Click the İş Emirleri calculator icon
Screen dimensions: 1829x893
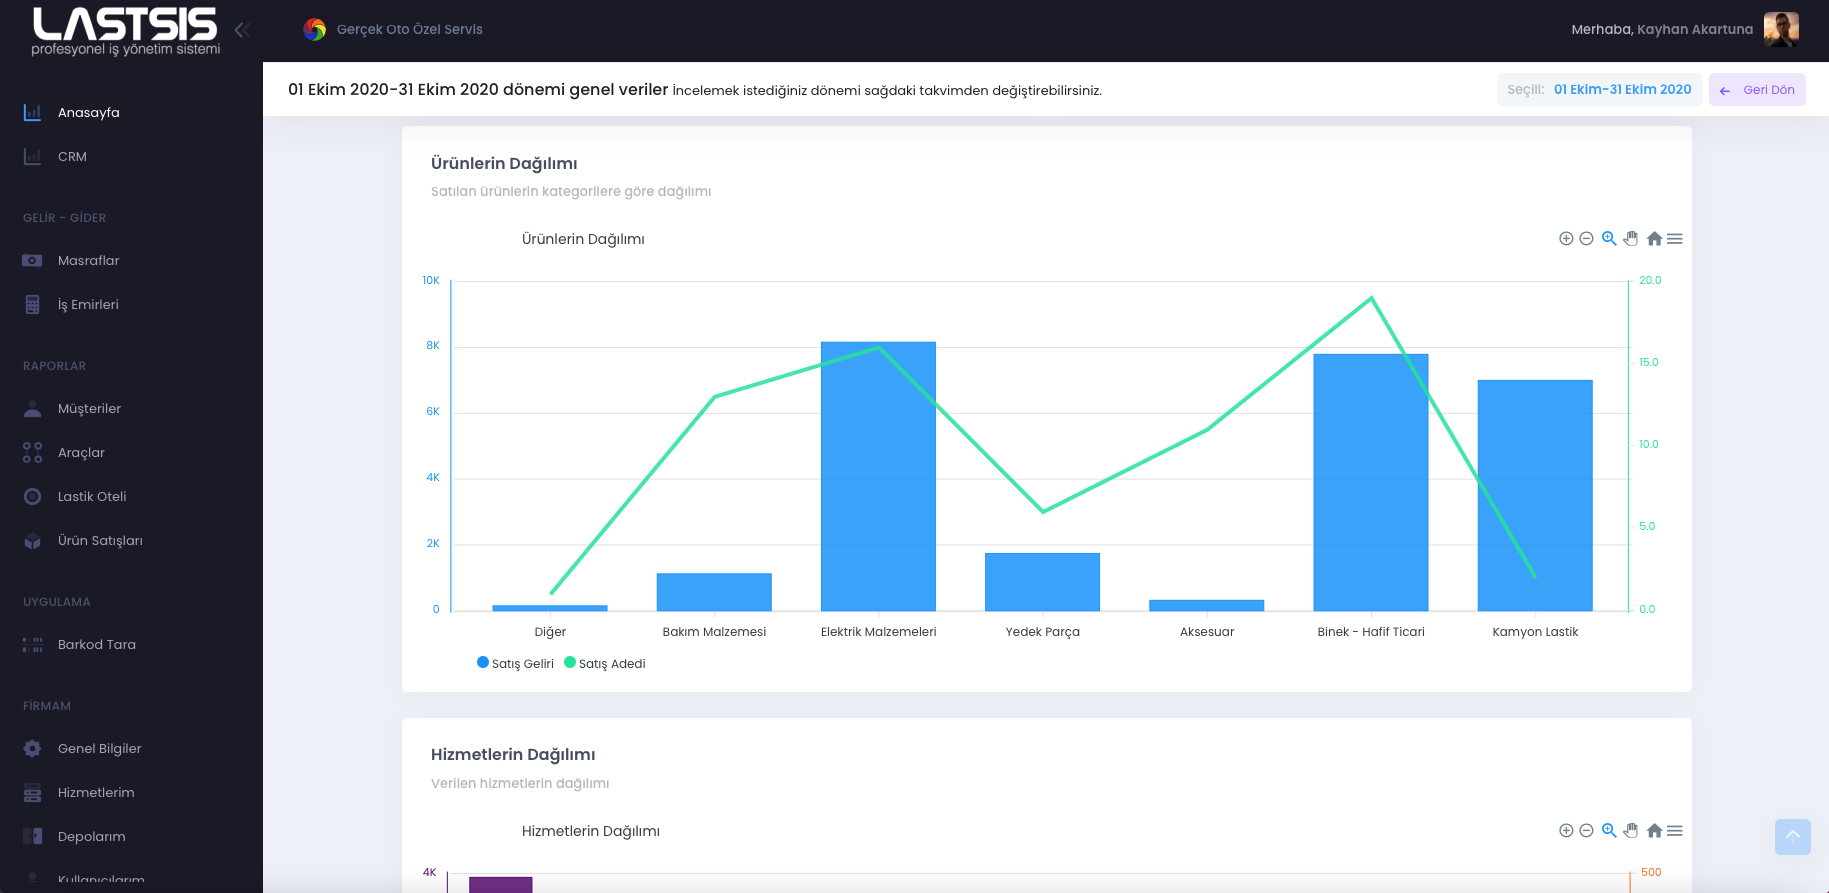coord(32,304)
